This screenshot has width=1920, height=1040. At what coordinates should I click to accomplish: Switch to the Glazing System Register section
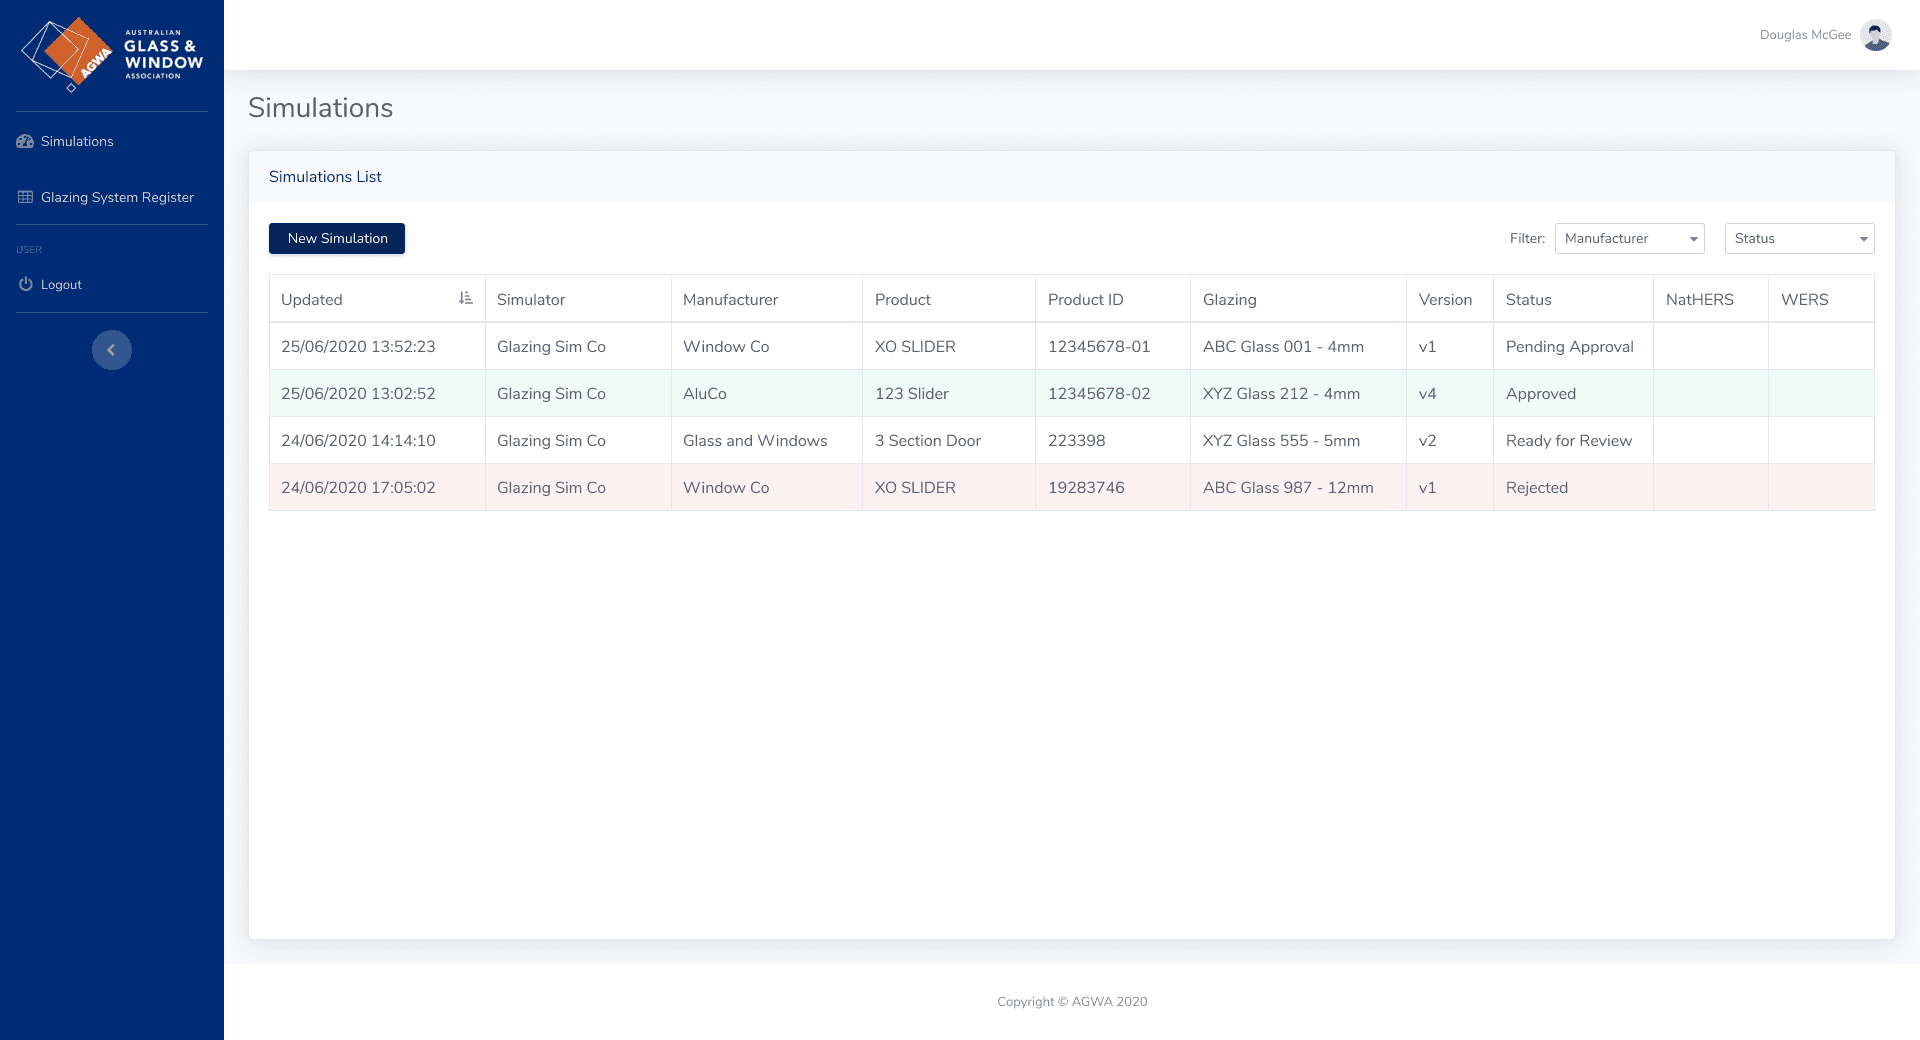pyautogui.click(x=117, y=197)
